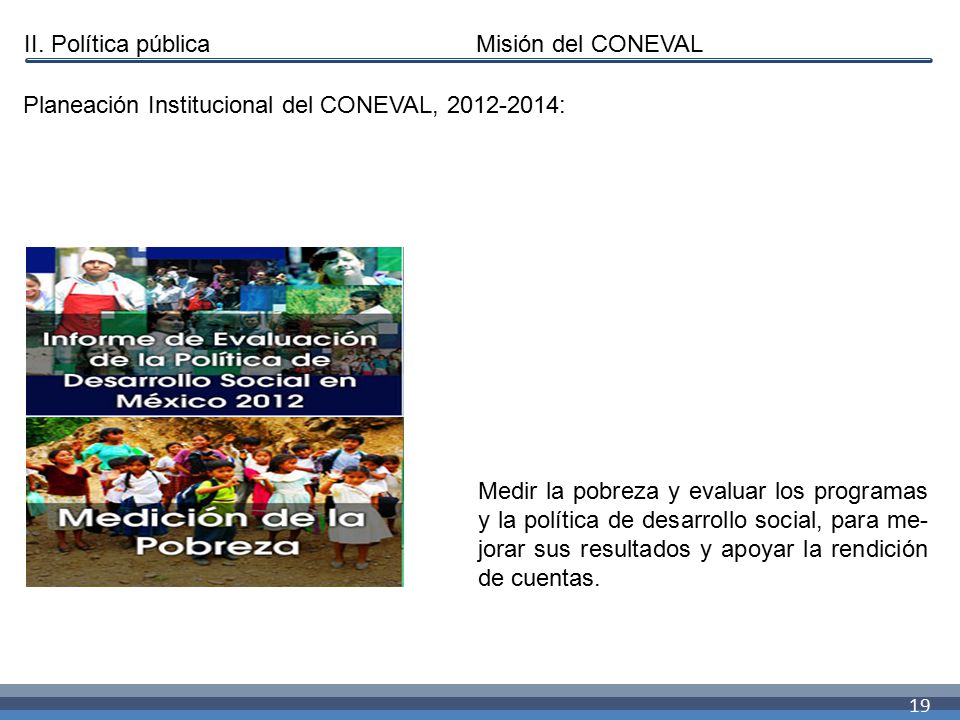Viewport: 960px width, 720px height.
Task: Open the 'Informe de Evaluación' report cover image
Action: (x=214, y=331)
